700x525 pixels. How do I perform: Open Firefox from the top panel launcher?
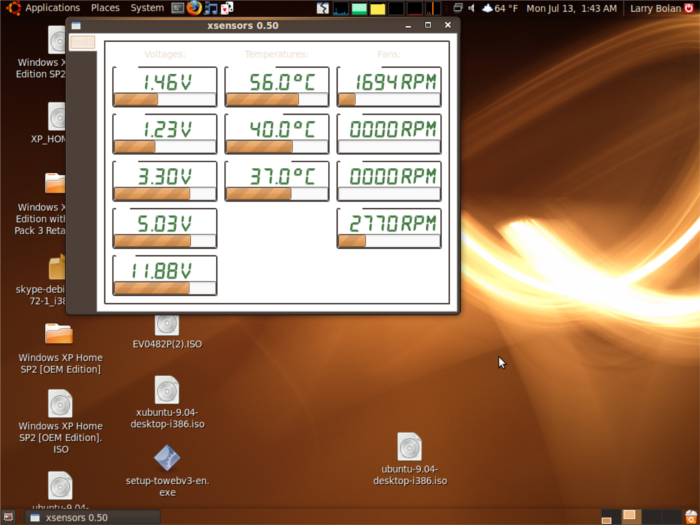pos(193,8)
